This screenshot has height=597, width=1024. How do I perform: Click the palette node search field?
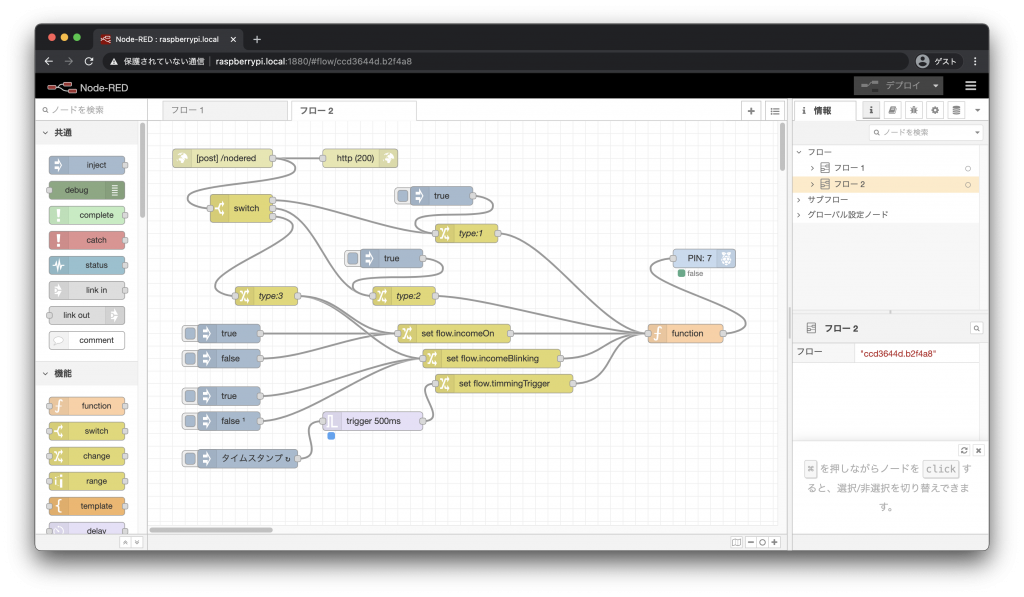(90, 110)
